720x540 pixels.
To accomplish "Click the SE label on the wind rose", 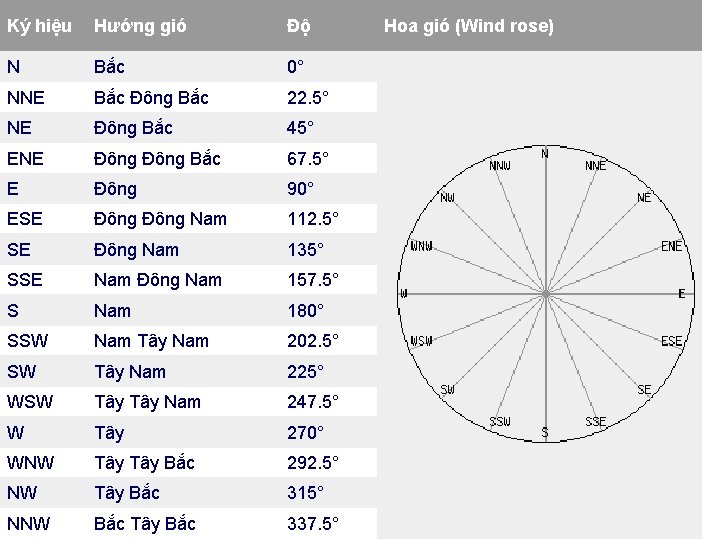I will tap(644, 390).
